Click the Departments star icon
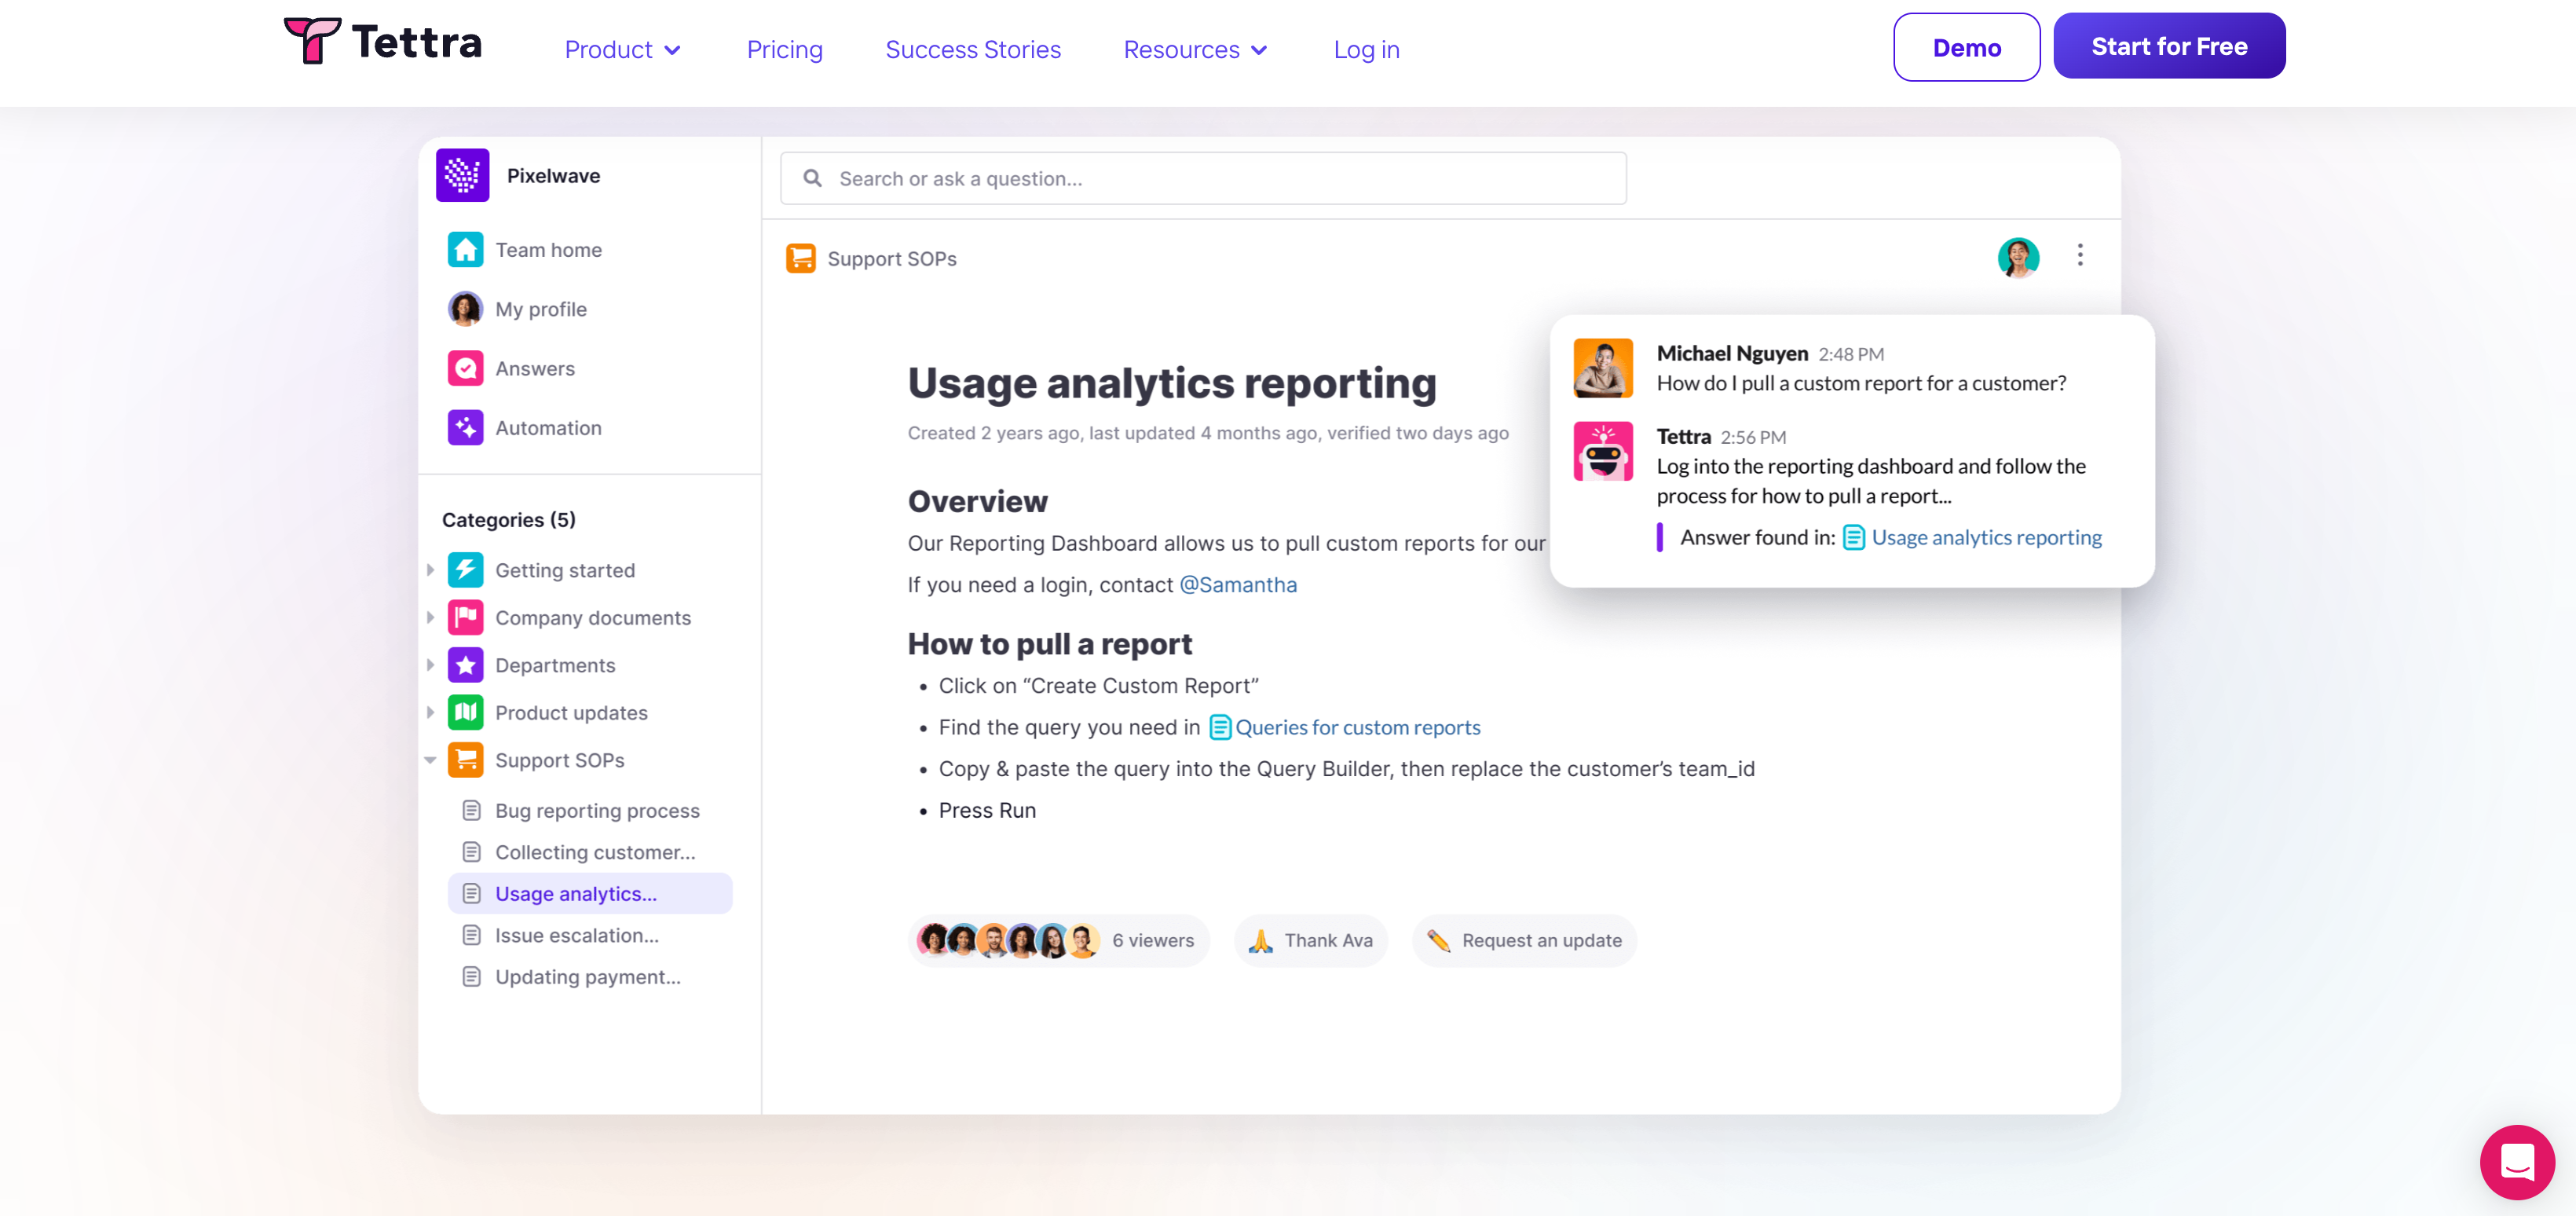Image resolution: width=2576 pixels, height=1216 pixels. 465,665
